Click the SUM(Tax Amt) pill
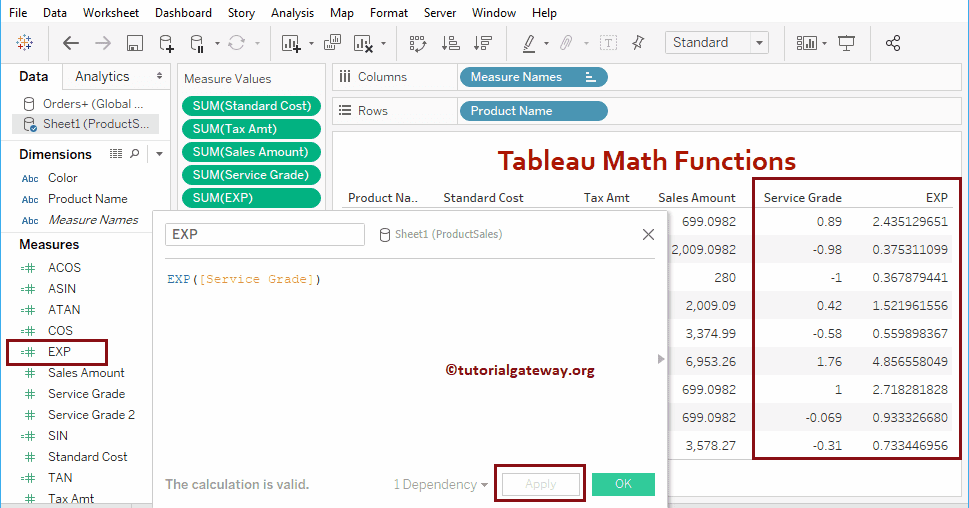 (x=252, y=129)
